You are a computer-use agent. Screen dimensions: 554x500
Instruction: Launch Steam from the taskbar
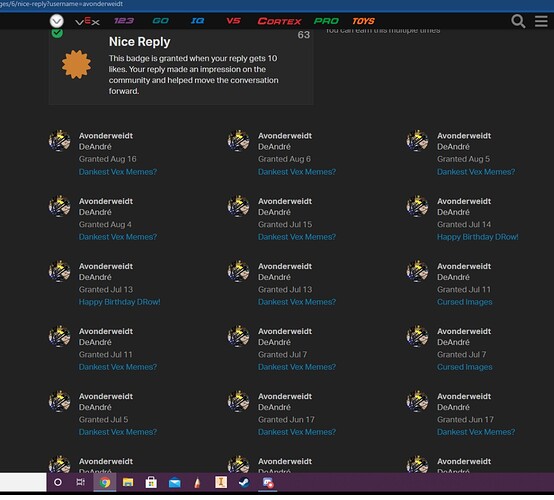(x=244, y=482)
